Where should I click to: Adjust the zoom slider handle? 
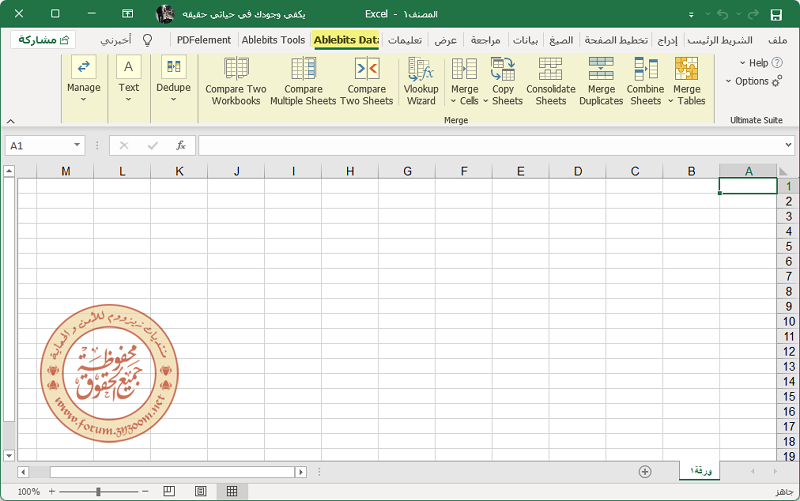(98, 491)
